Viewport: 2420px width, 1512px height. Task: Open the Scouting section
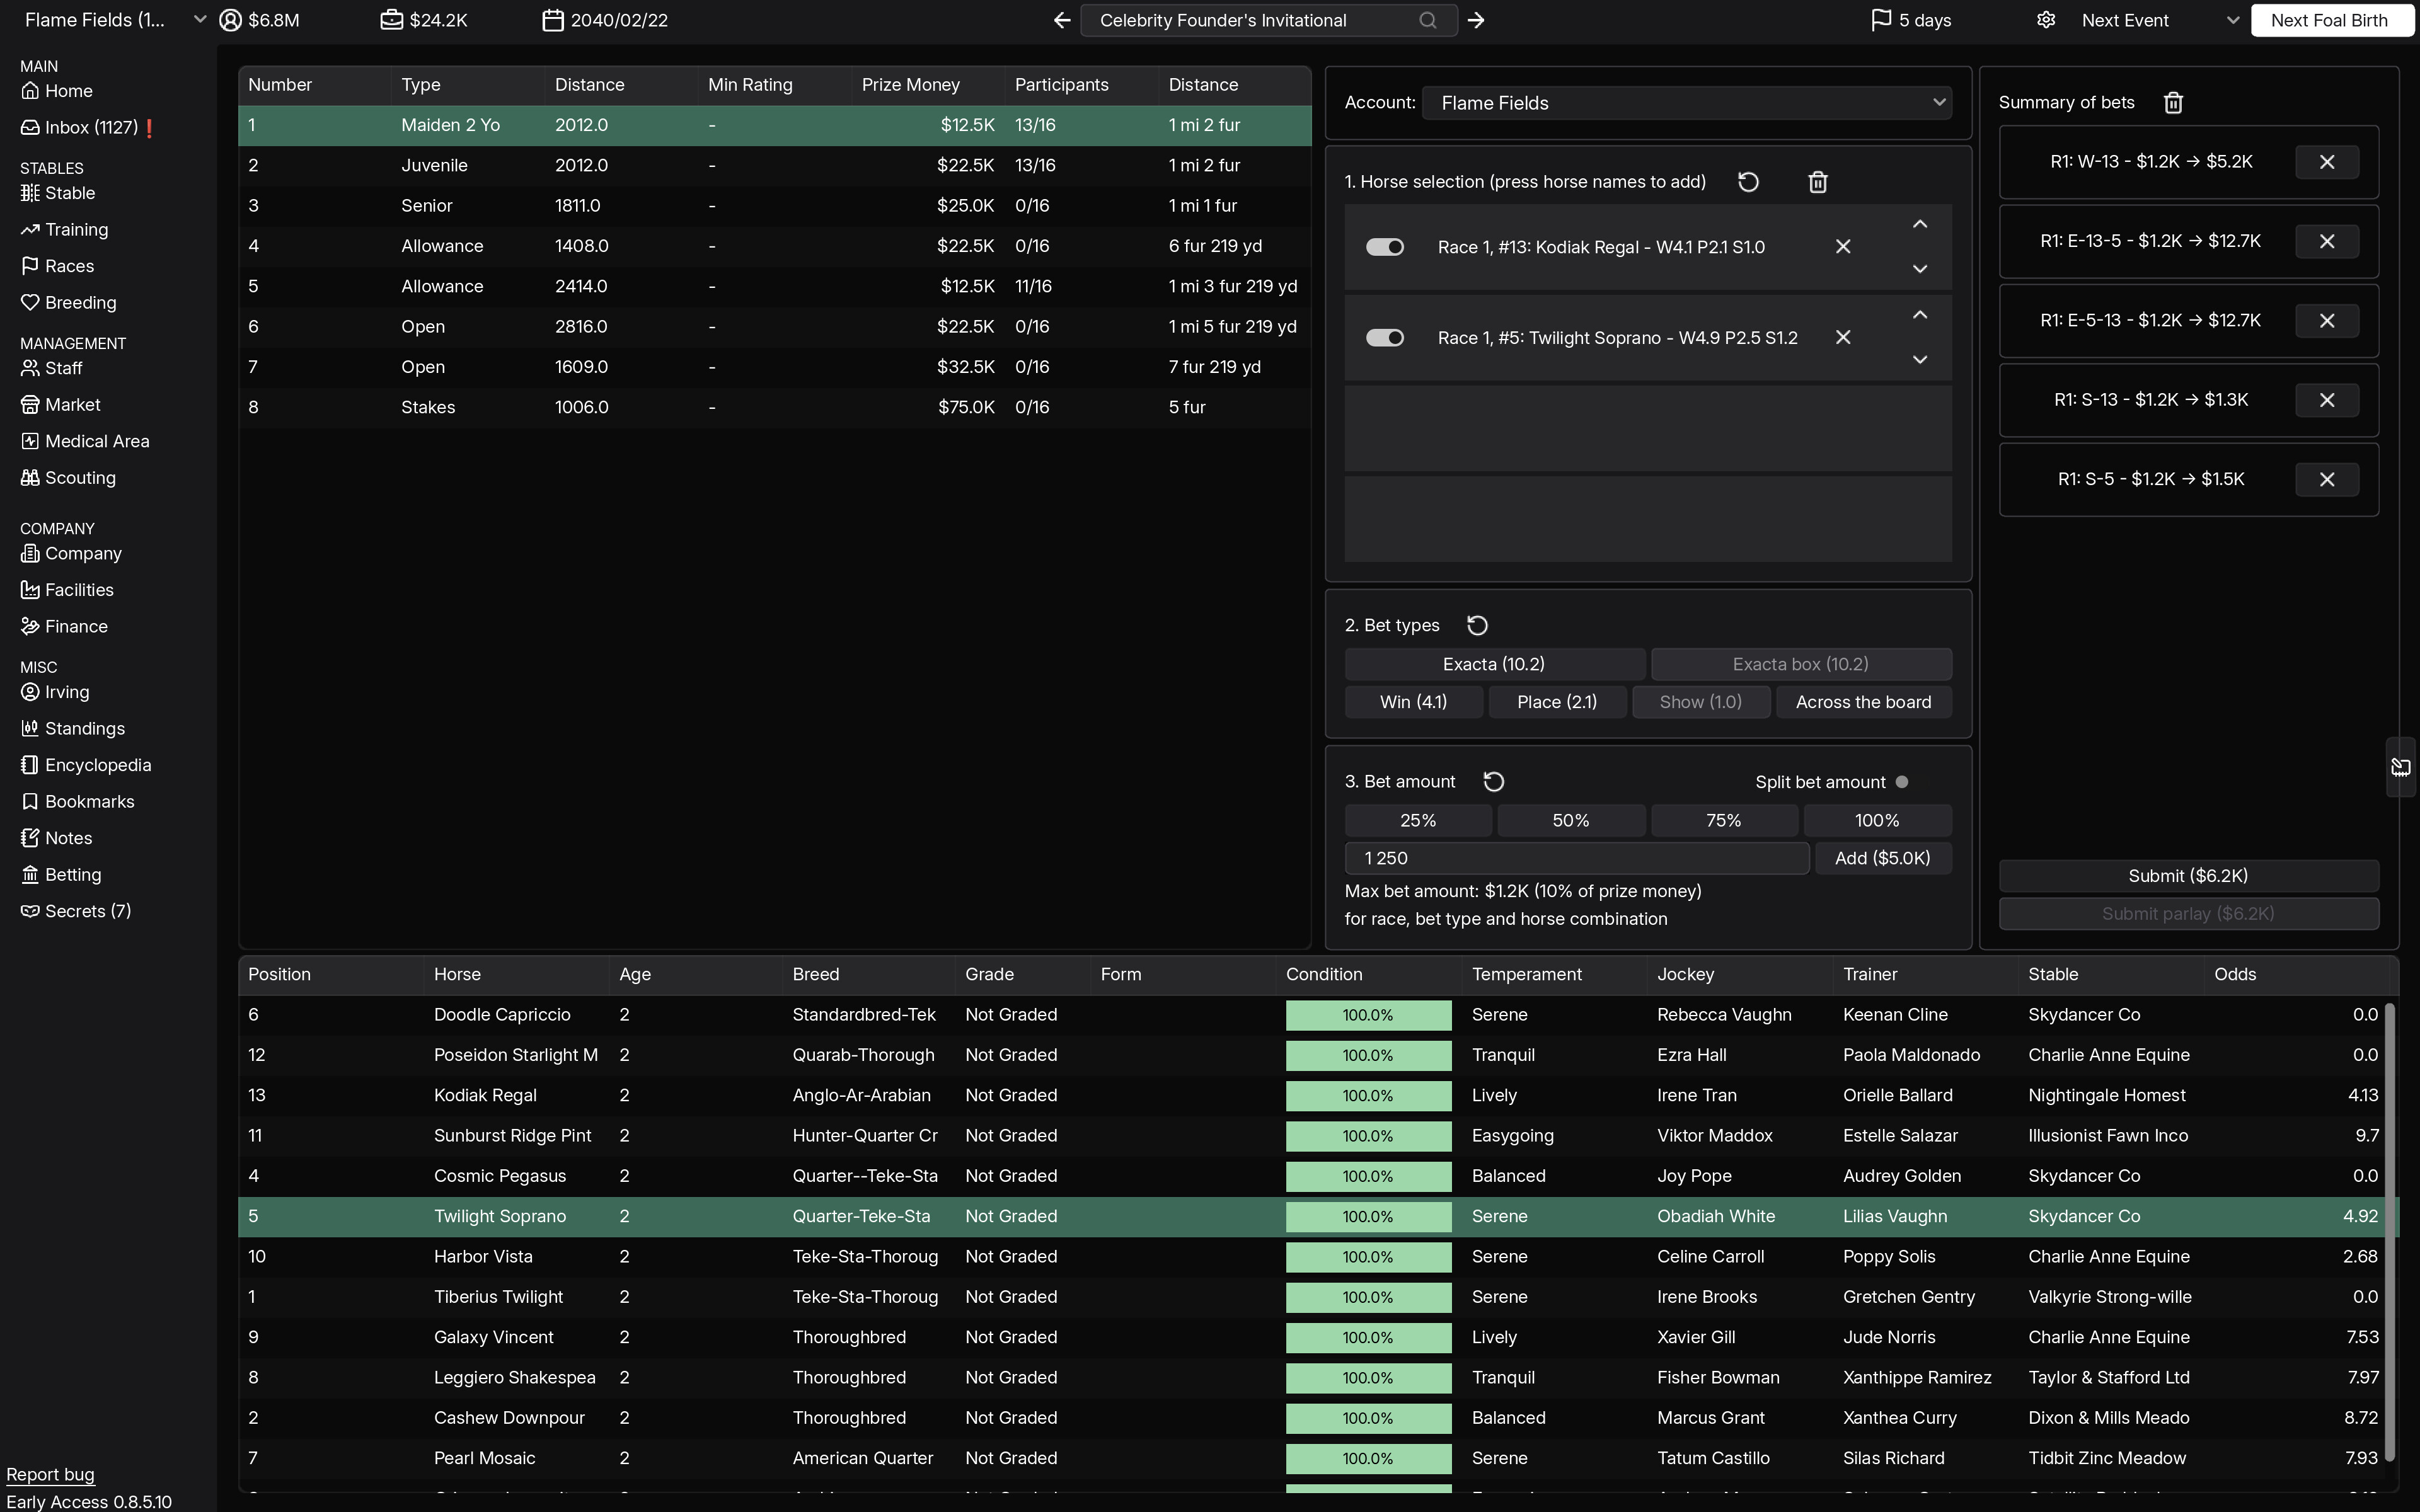click(79, 478)
